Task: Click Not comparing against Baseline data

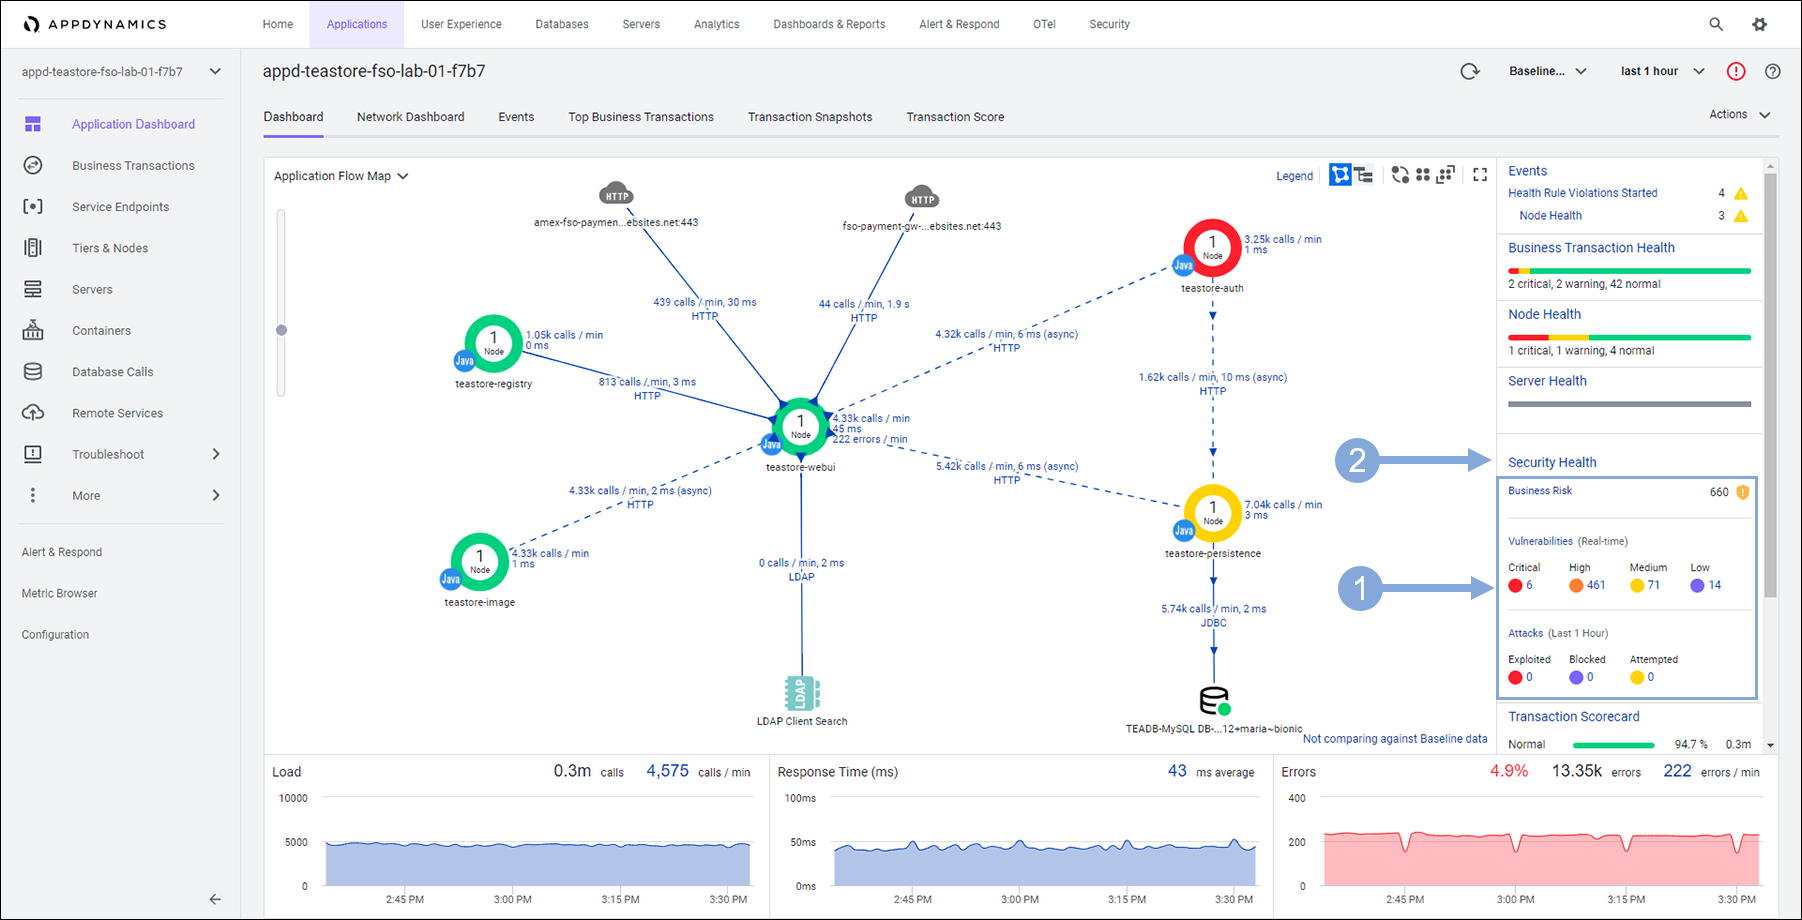Action: [1394, 739]
